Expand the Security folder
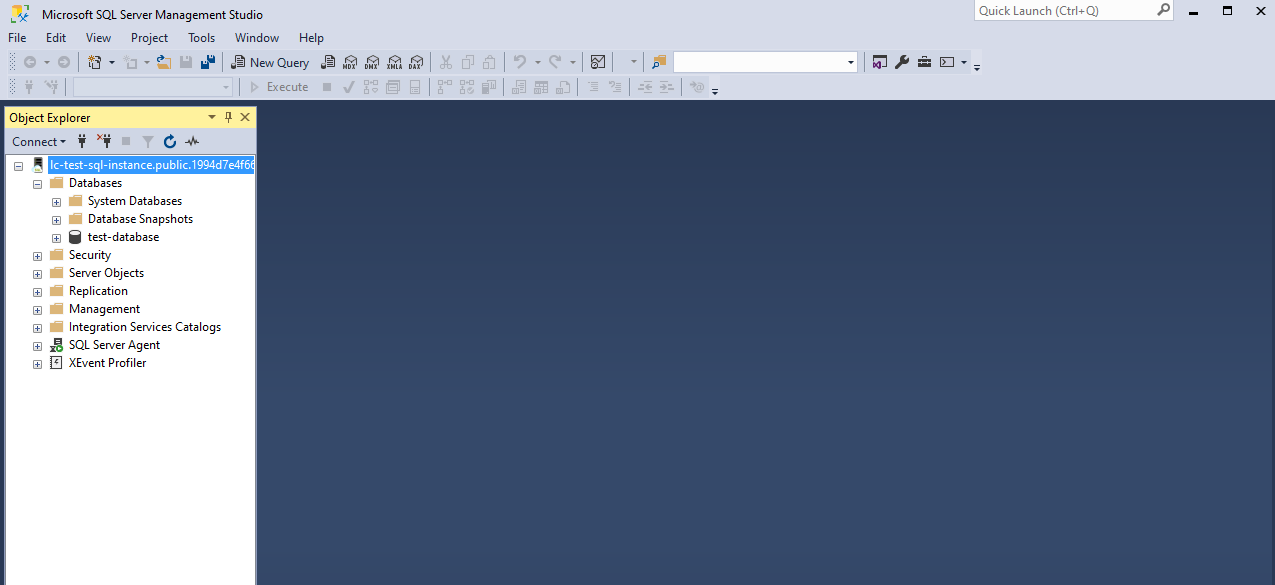This screenshot has height=585, width=1275. click(x=37, y=256)
